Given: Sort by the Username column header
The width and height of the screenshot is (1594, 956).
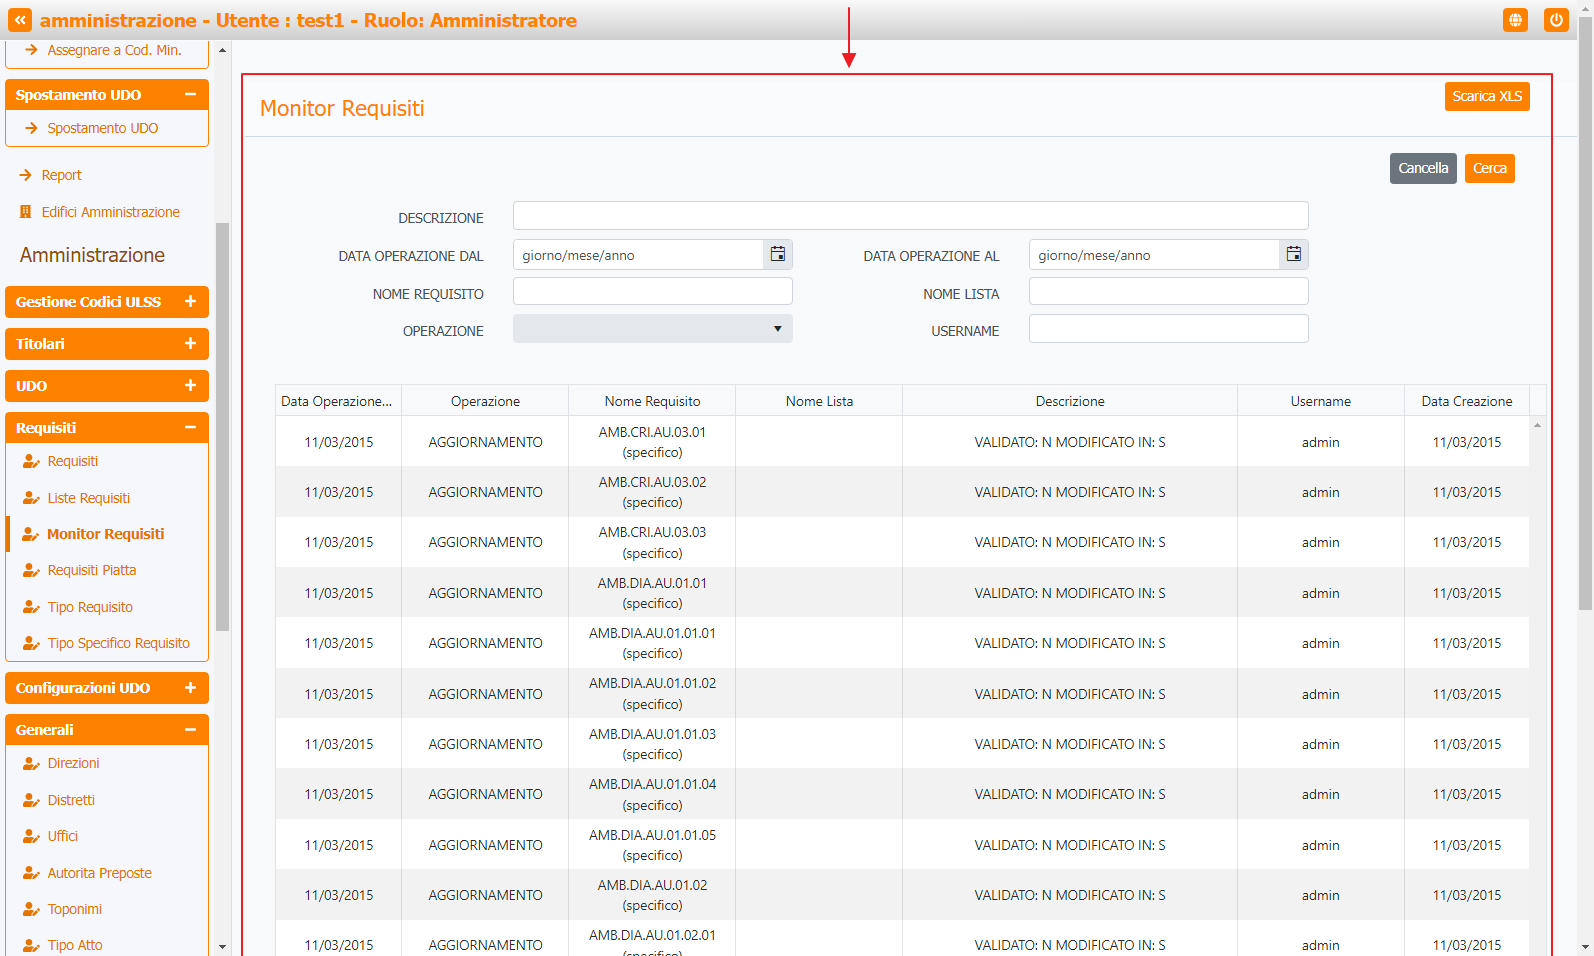Looking at the screenshot, I should [1320, 401].
